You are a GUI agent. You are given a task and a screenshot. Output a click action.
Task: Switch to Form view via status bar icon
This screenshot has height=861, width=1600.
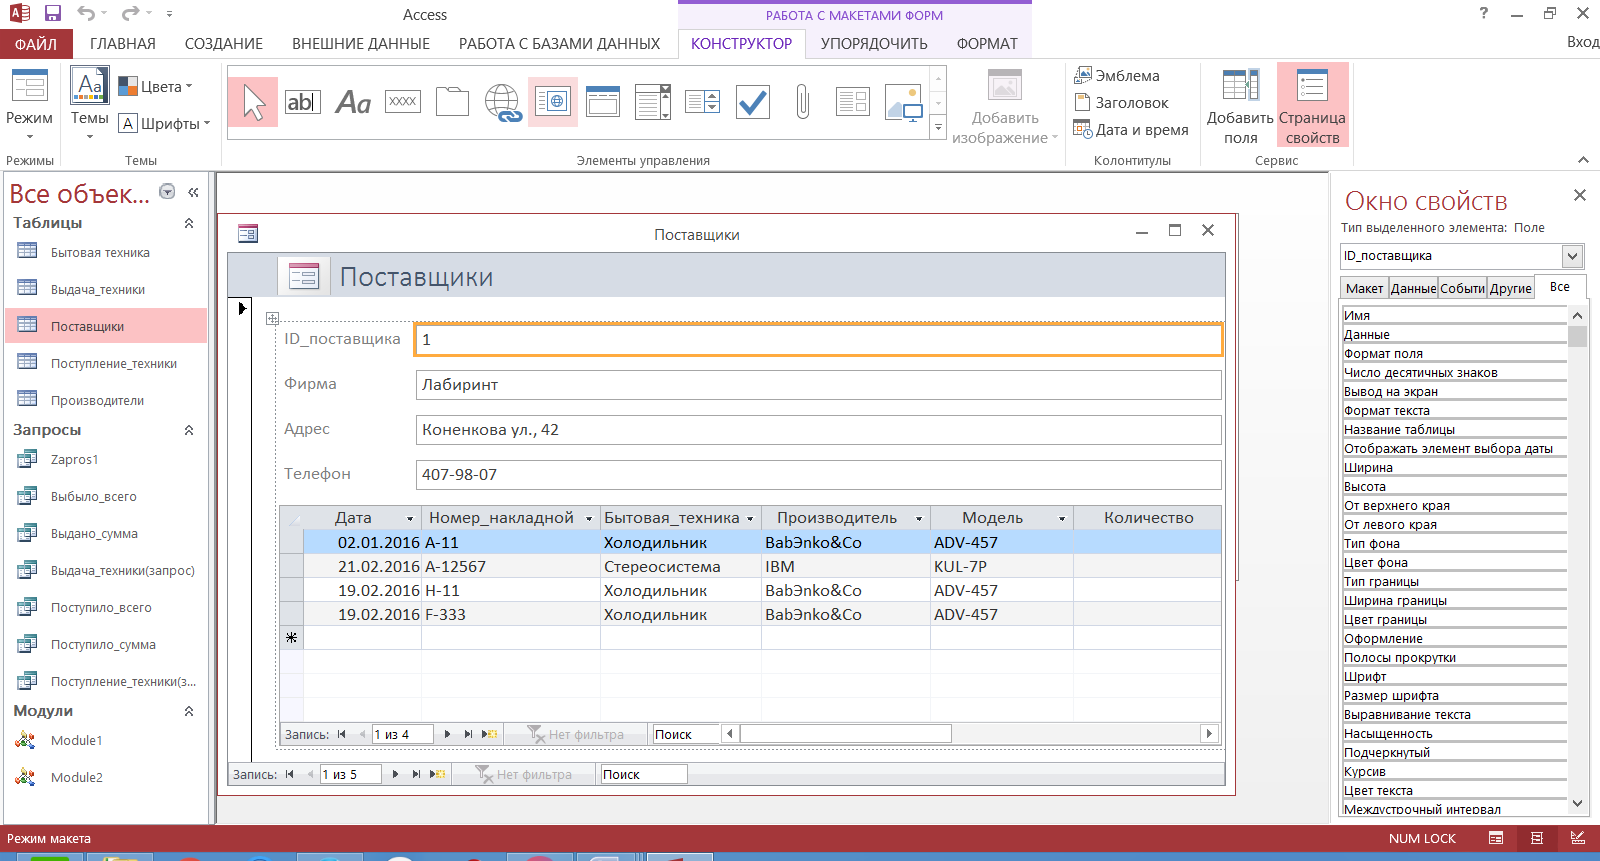coord(1496,838)
